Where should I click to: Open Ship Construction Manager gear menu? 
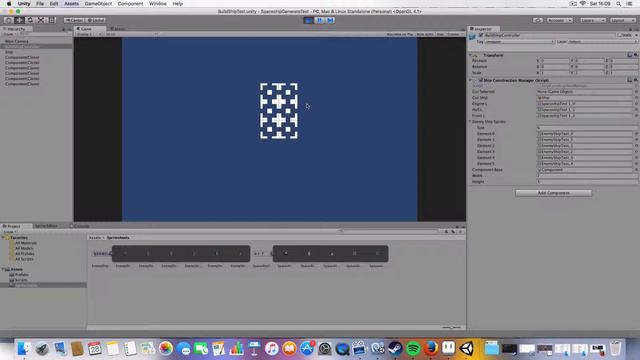click(x=636, y=80)
